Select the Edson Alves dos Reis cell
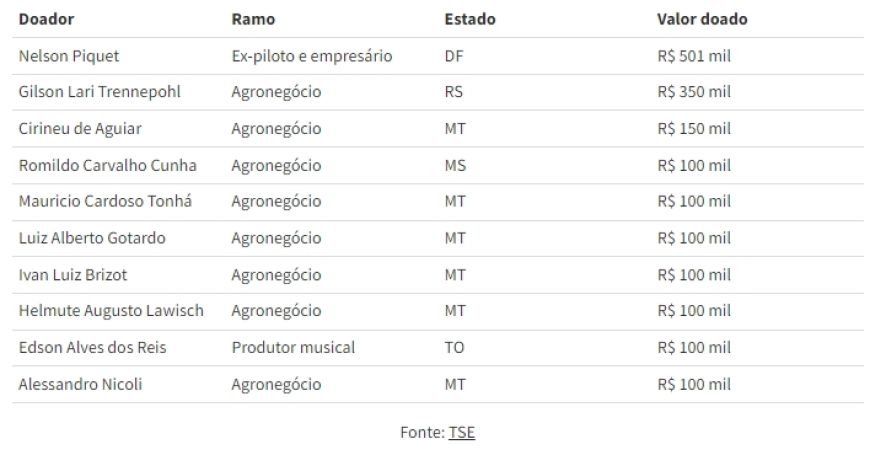The image size is (886, 455). pyautogui.click(x=93, y=348)
